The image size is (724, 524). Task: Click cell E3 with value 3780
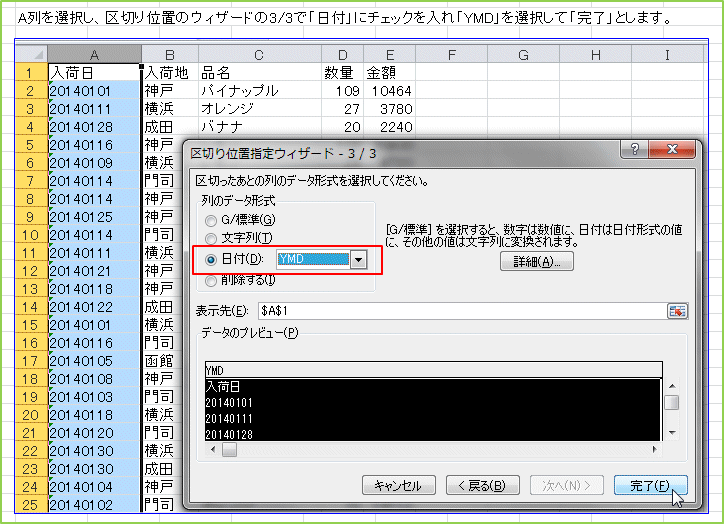pos(390,108)
